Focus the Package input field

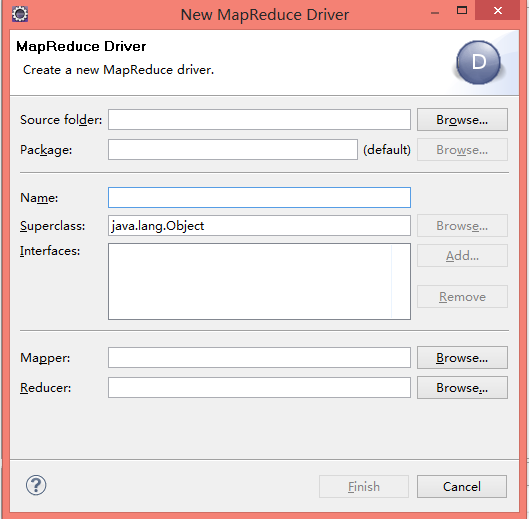click(x=233, y=149)
